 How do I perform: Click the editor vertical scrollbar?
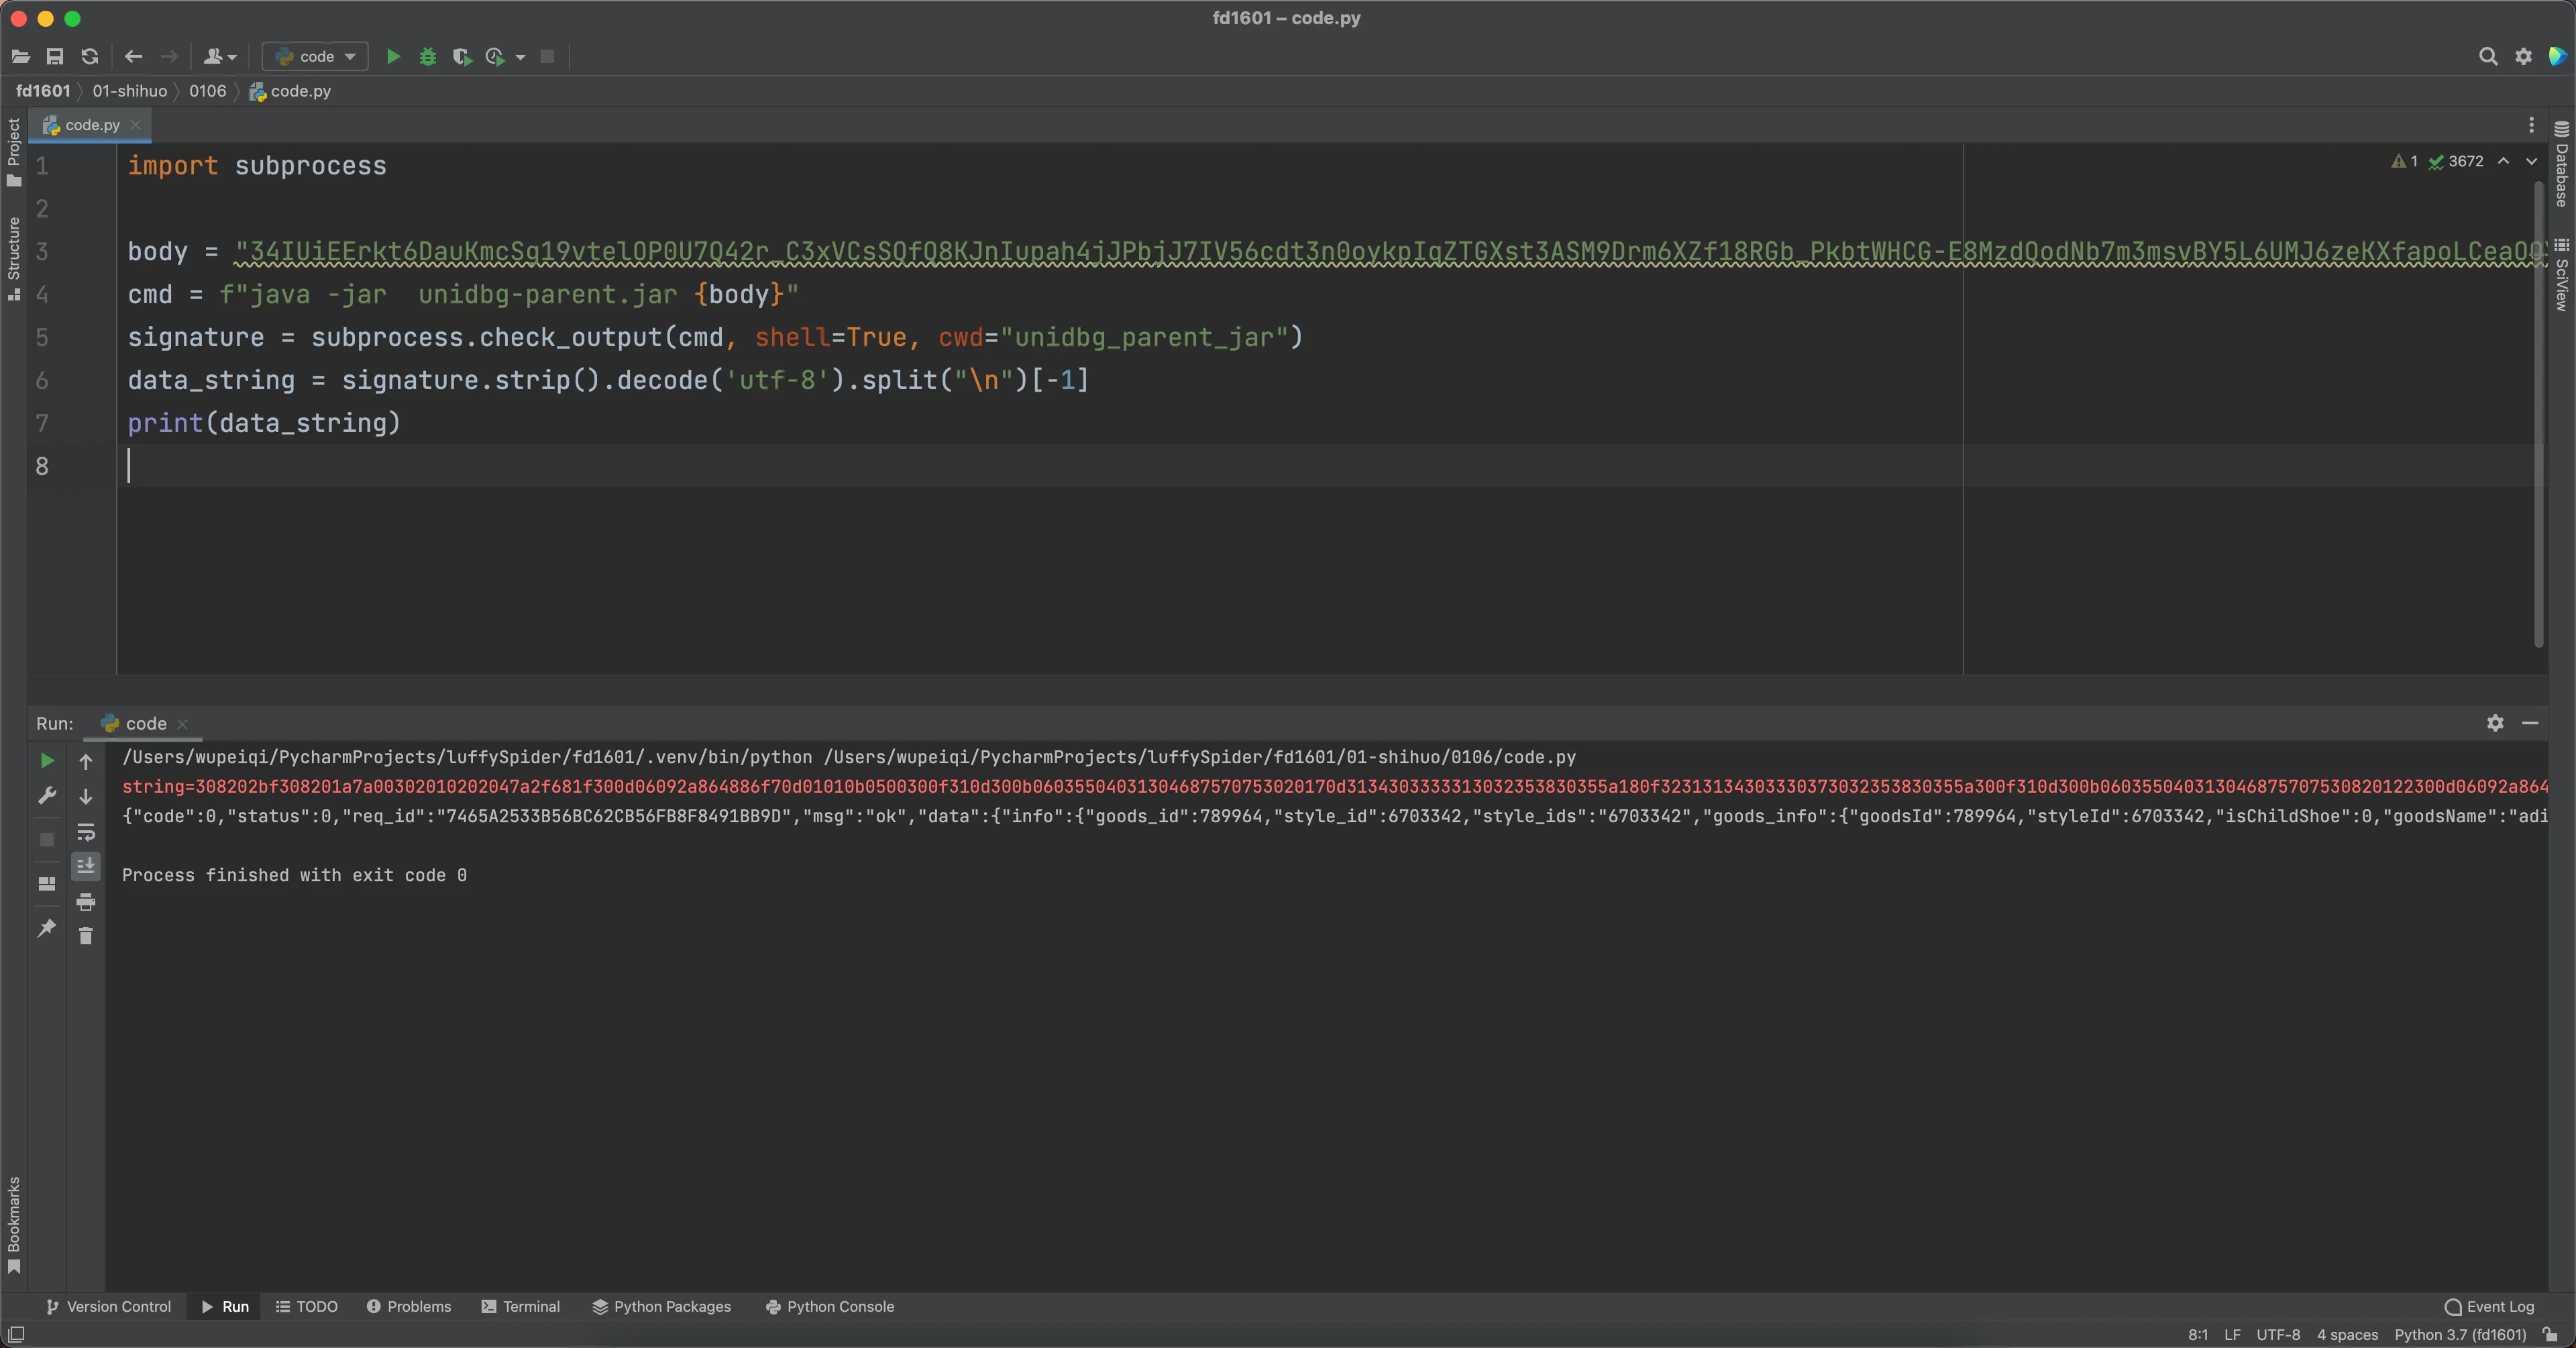pos(2539,414)
